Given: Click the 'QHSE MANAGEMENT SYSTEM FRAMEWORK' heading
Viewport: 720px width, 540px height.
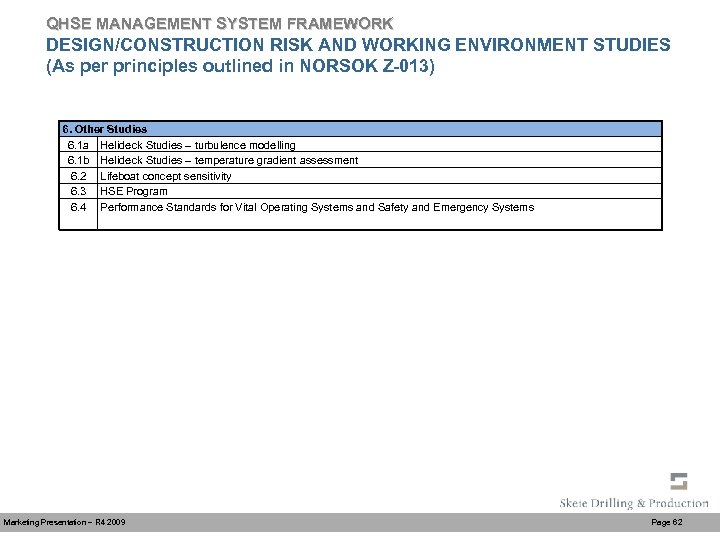Looking at the screenshot, I should (x=220, y=23).
